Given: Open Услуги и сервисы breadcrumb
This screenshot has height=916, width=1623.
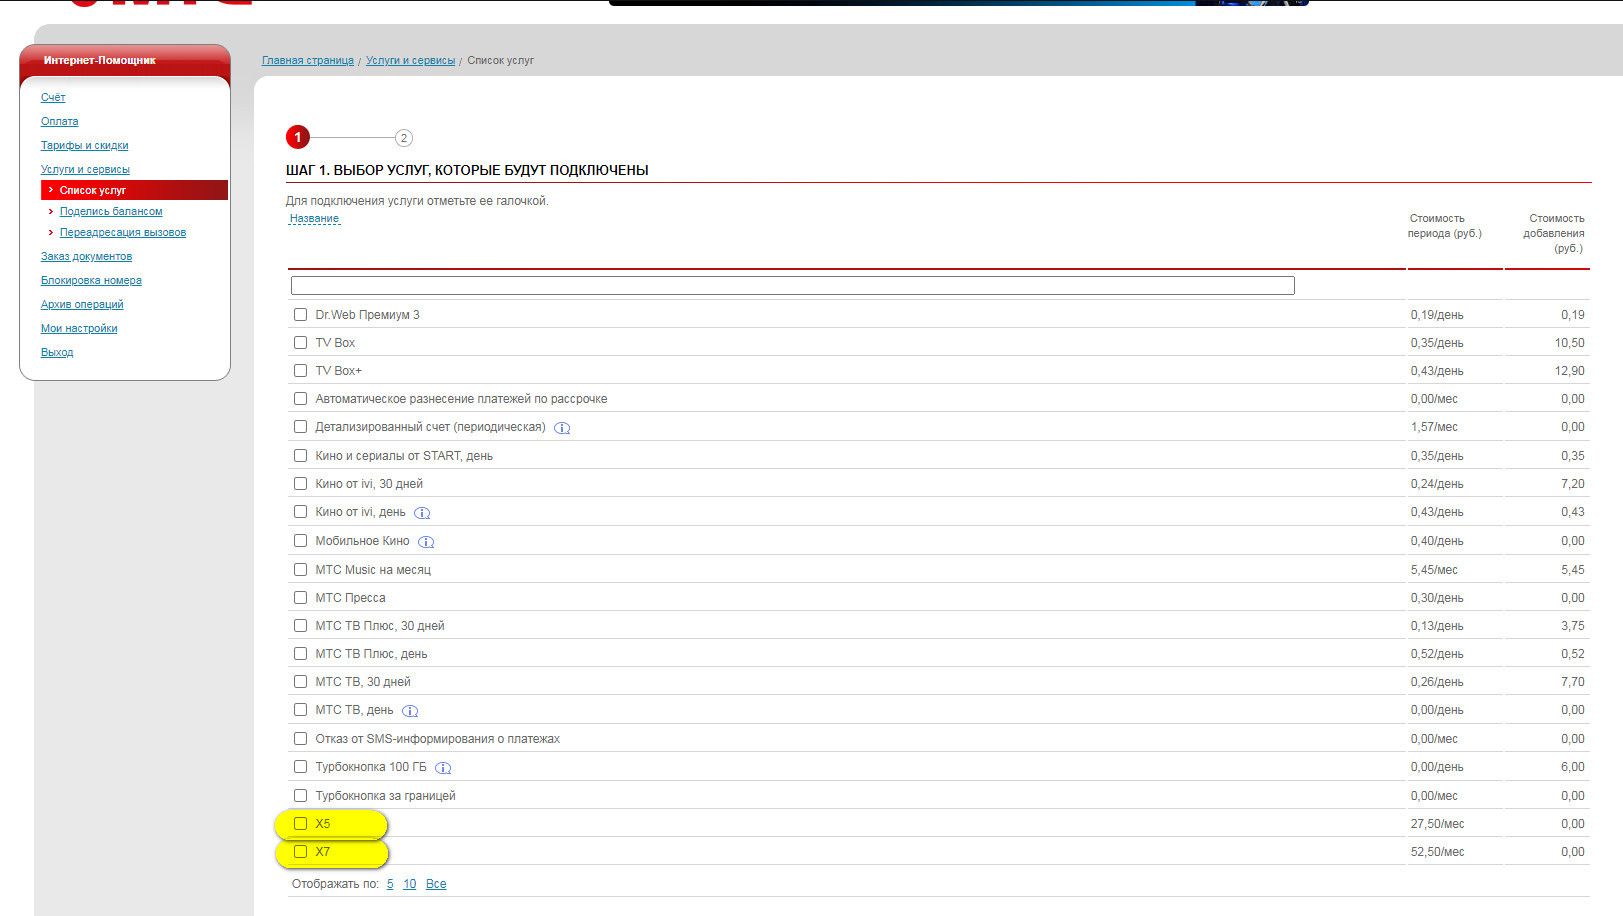Looking at the screenshot, I should point(410,60).
